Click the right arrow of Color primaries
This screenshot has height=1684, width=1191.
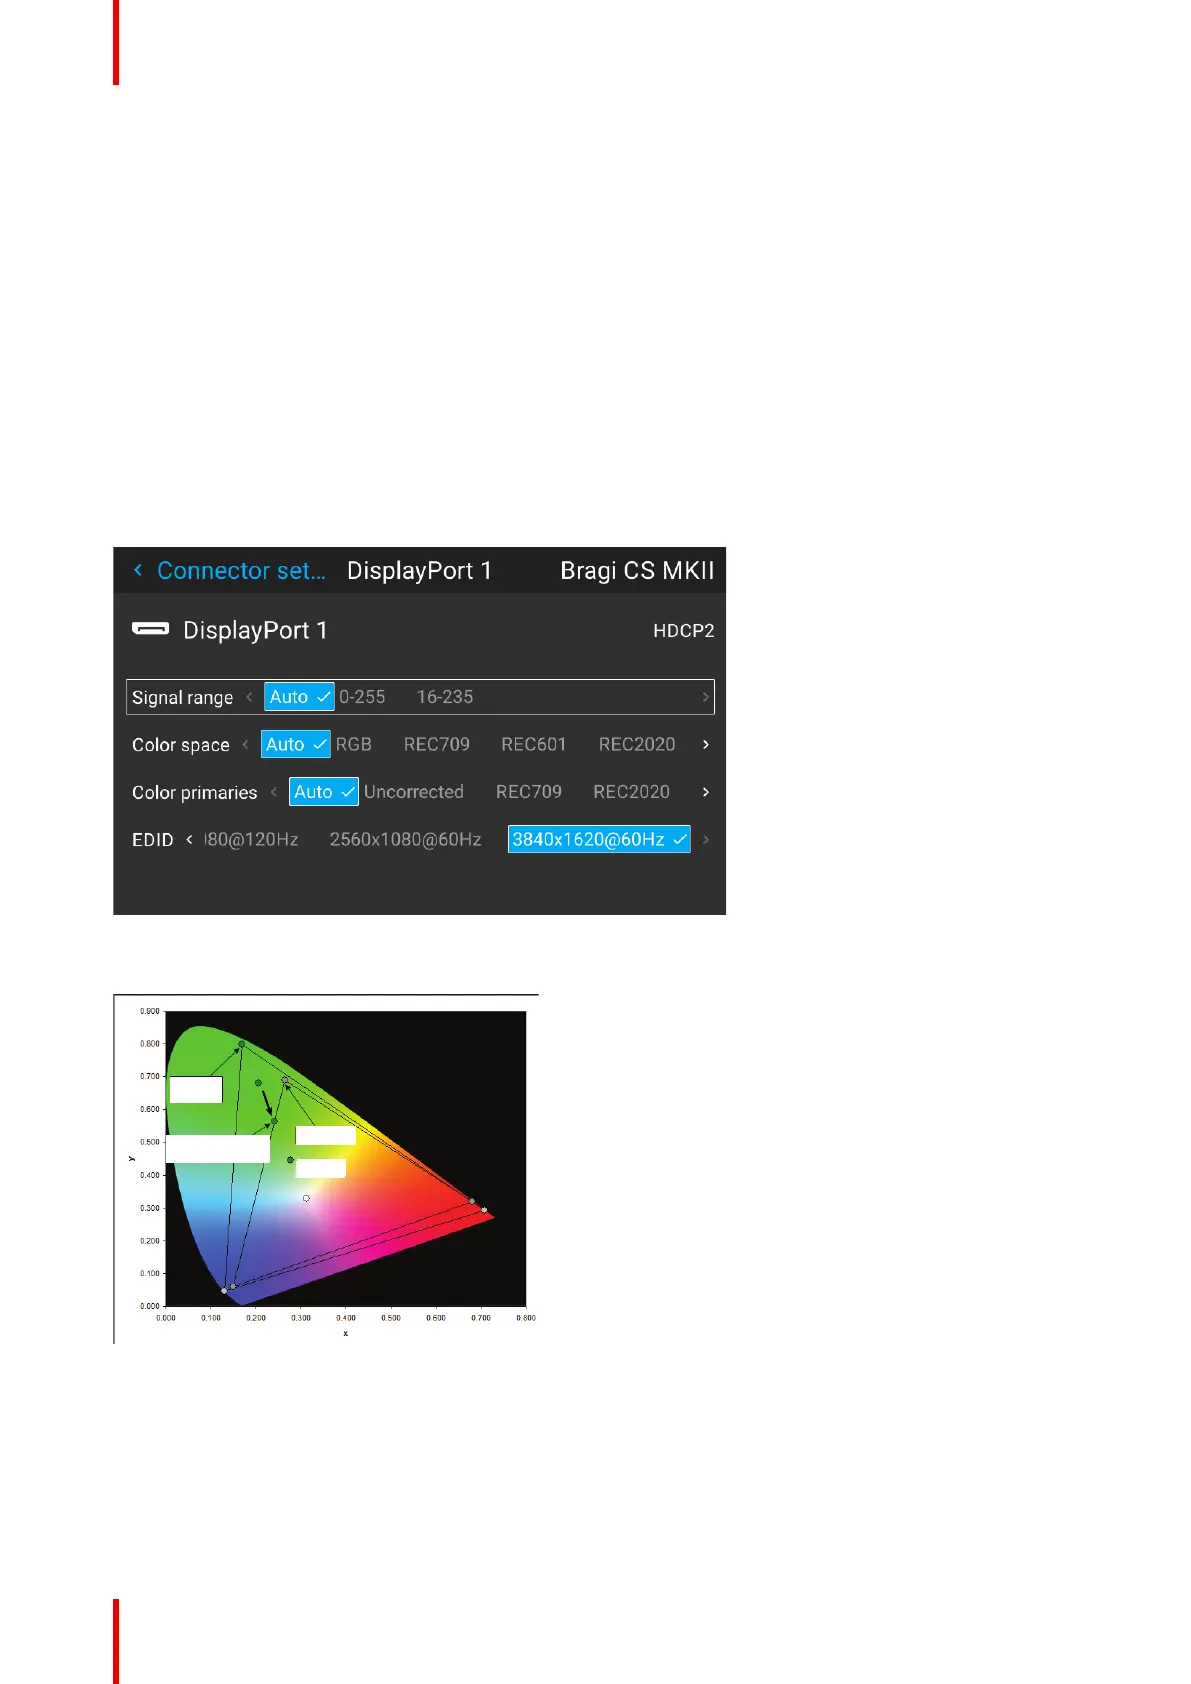click(x=705, y=792)
